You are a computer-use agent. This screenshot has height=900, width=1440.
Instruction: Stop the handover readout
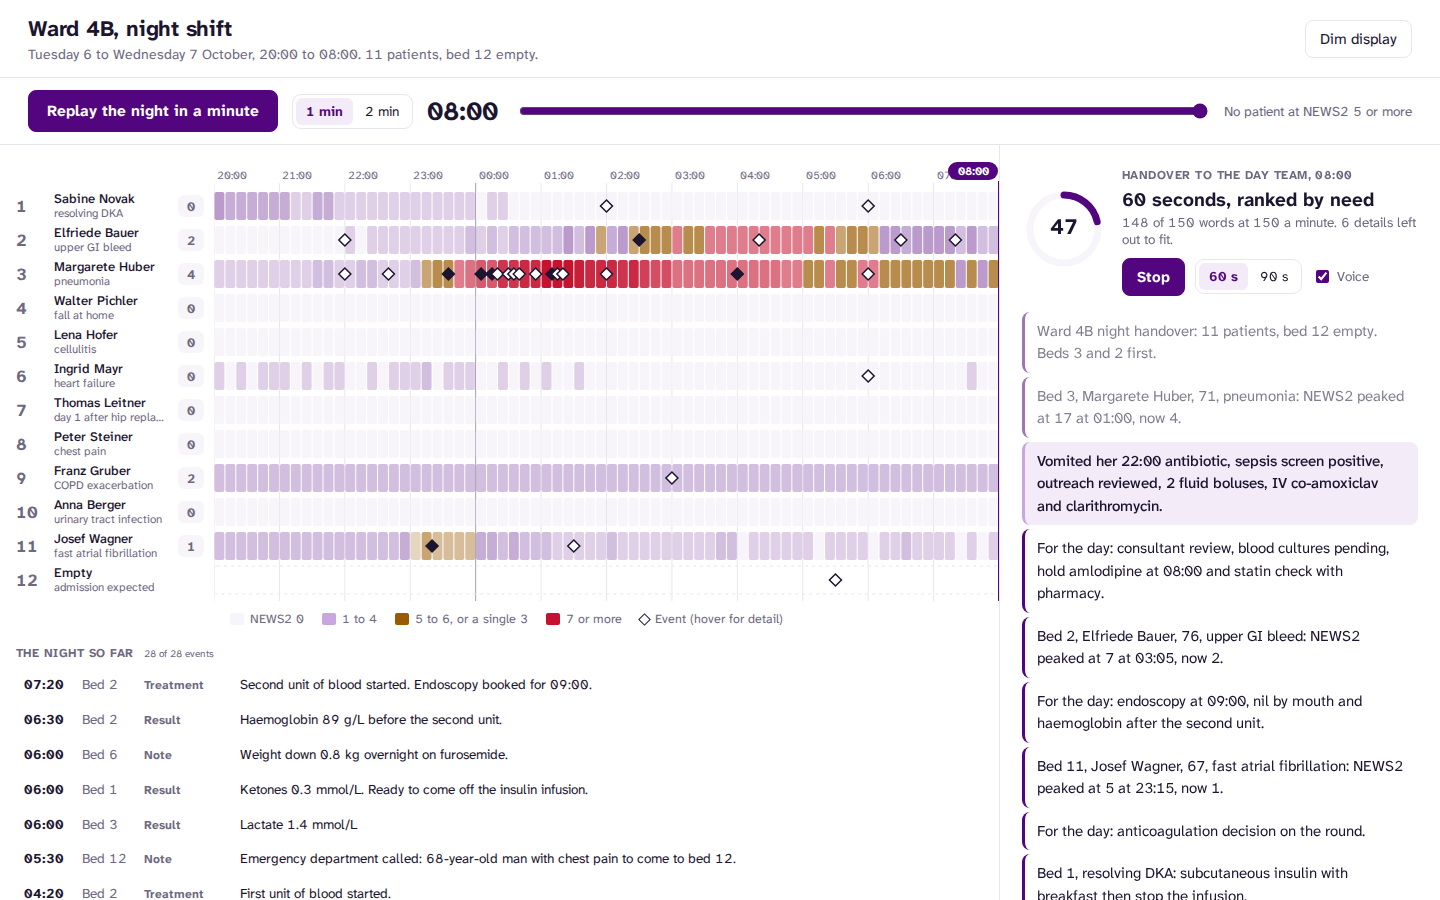(1153, 277)
